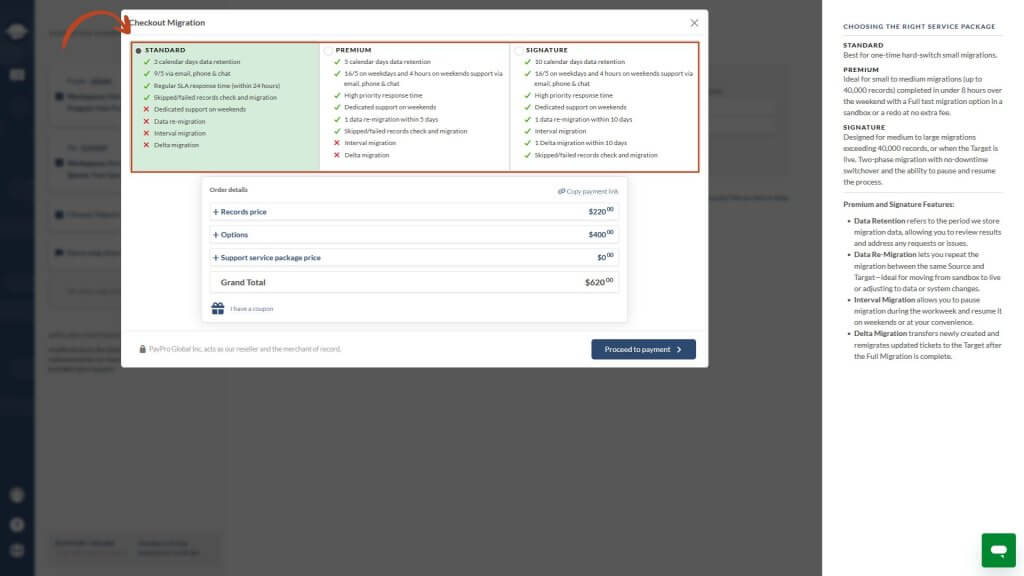Click the Signature plan title
This screenshot has height=576, width=1024.
546,50
